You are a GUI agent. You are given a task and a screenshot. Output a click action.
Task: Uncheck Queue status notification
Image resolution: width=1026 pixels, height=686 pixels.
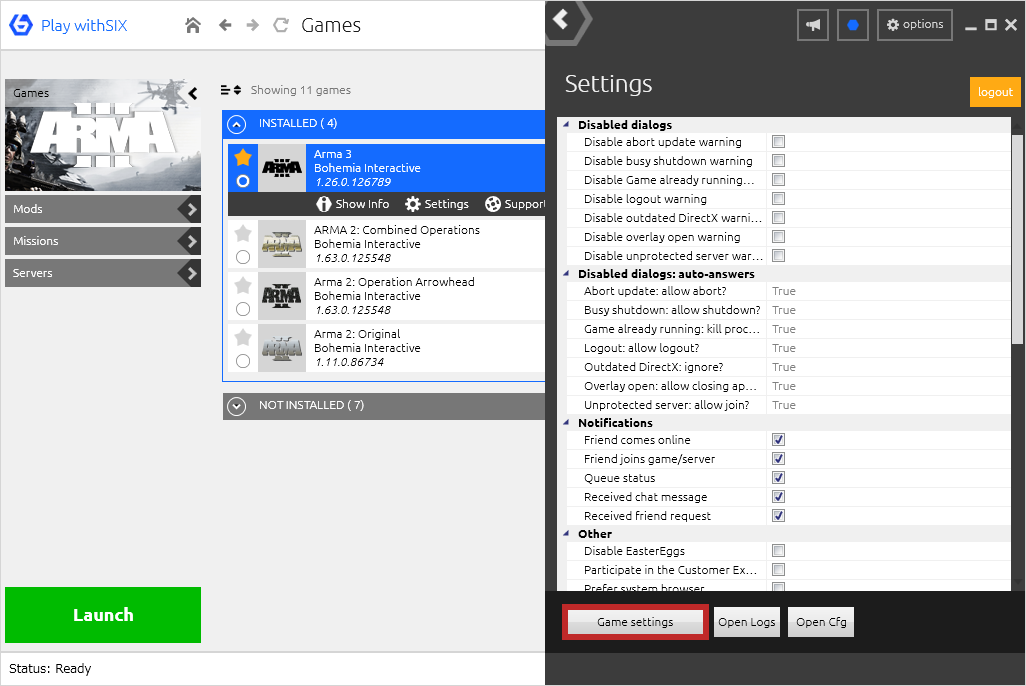tap(778, 477)
